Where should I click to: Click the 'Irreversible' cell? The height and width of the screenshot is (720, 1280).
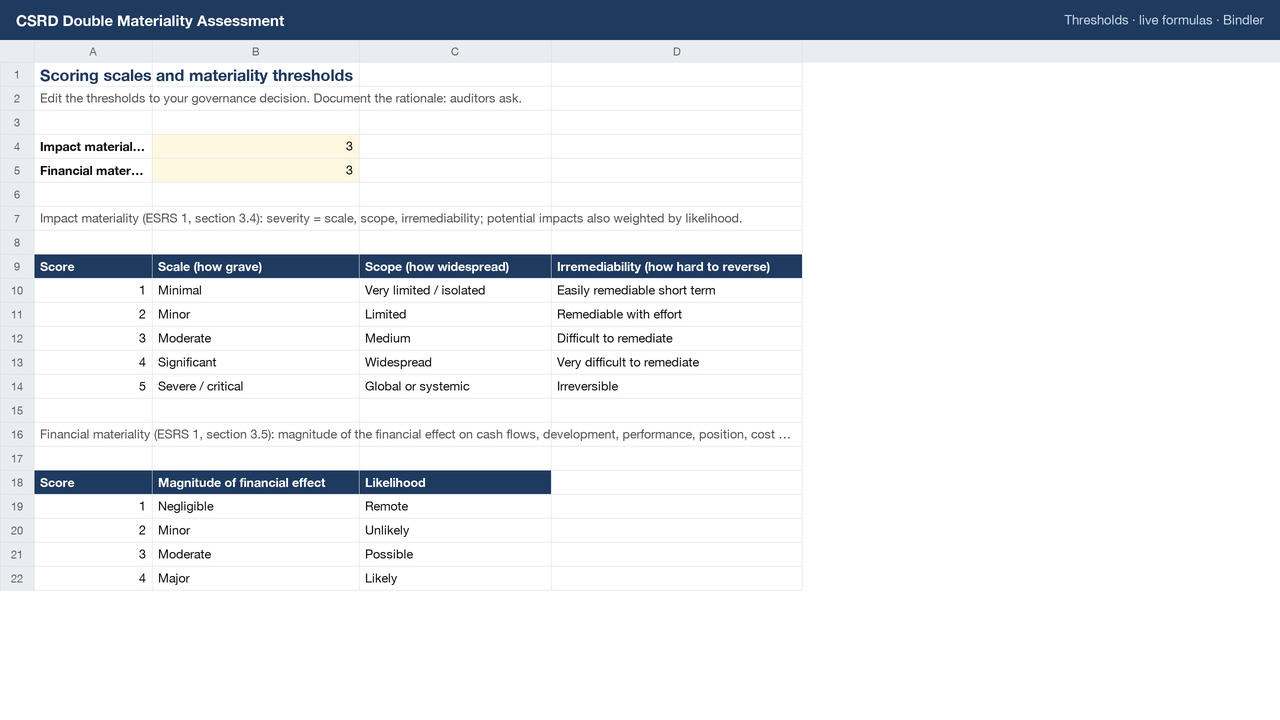pos(677,387)
